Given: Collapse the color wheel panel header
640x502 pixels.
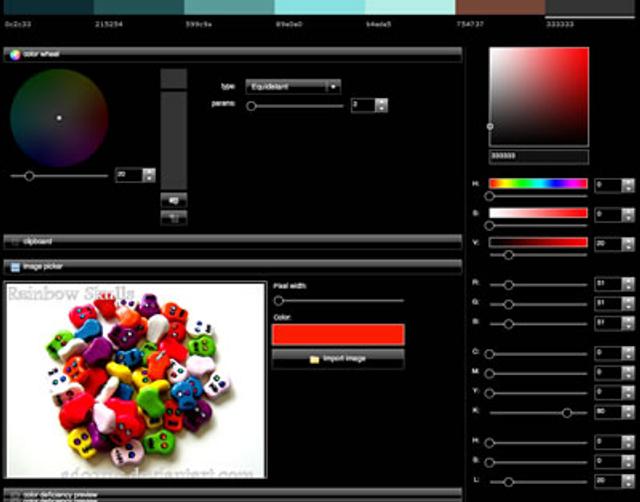Looking at the screenshot, I should coord(233,54).
